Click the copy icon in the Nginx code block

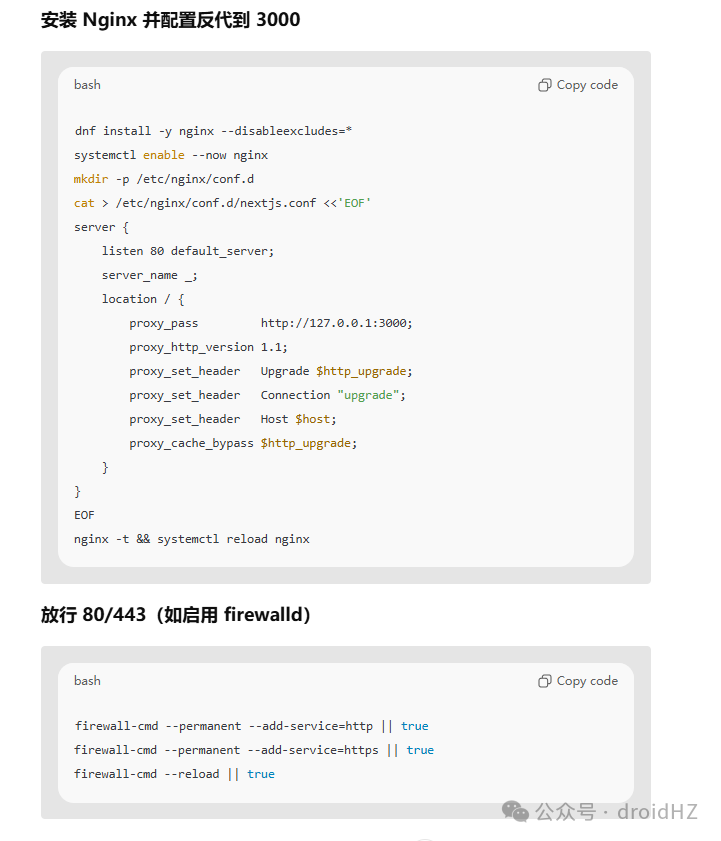click(x=545, y=85)
